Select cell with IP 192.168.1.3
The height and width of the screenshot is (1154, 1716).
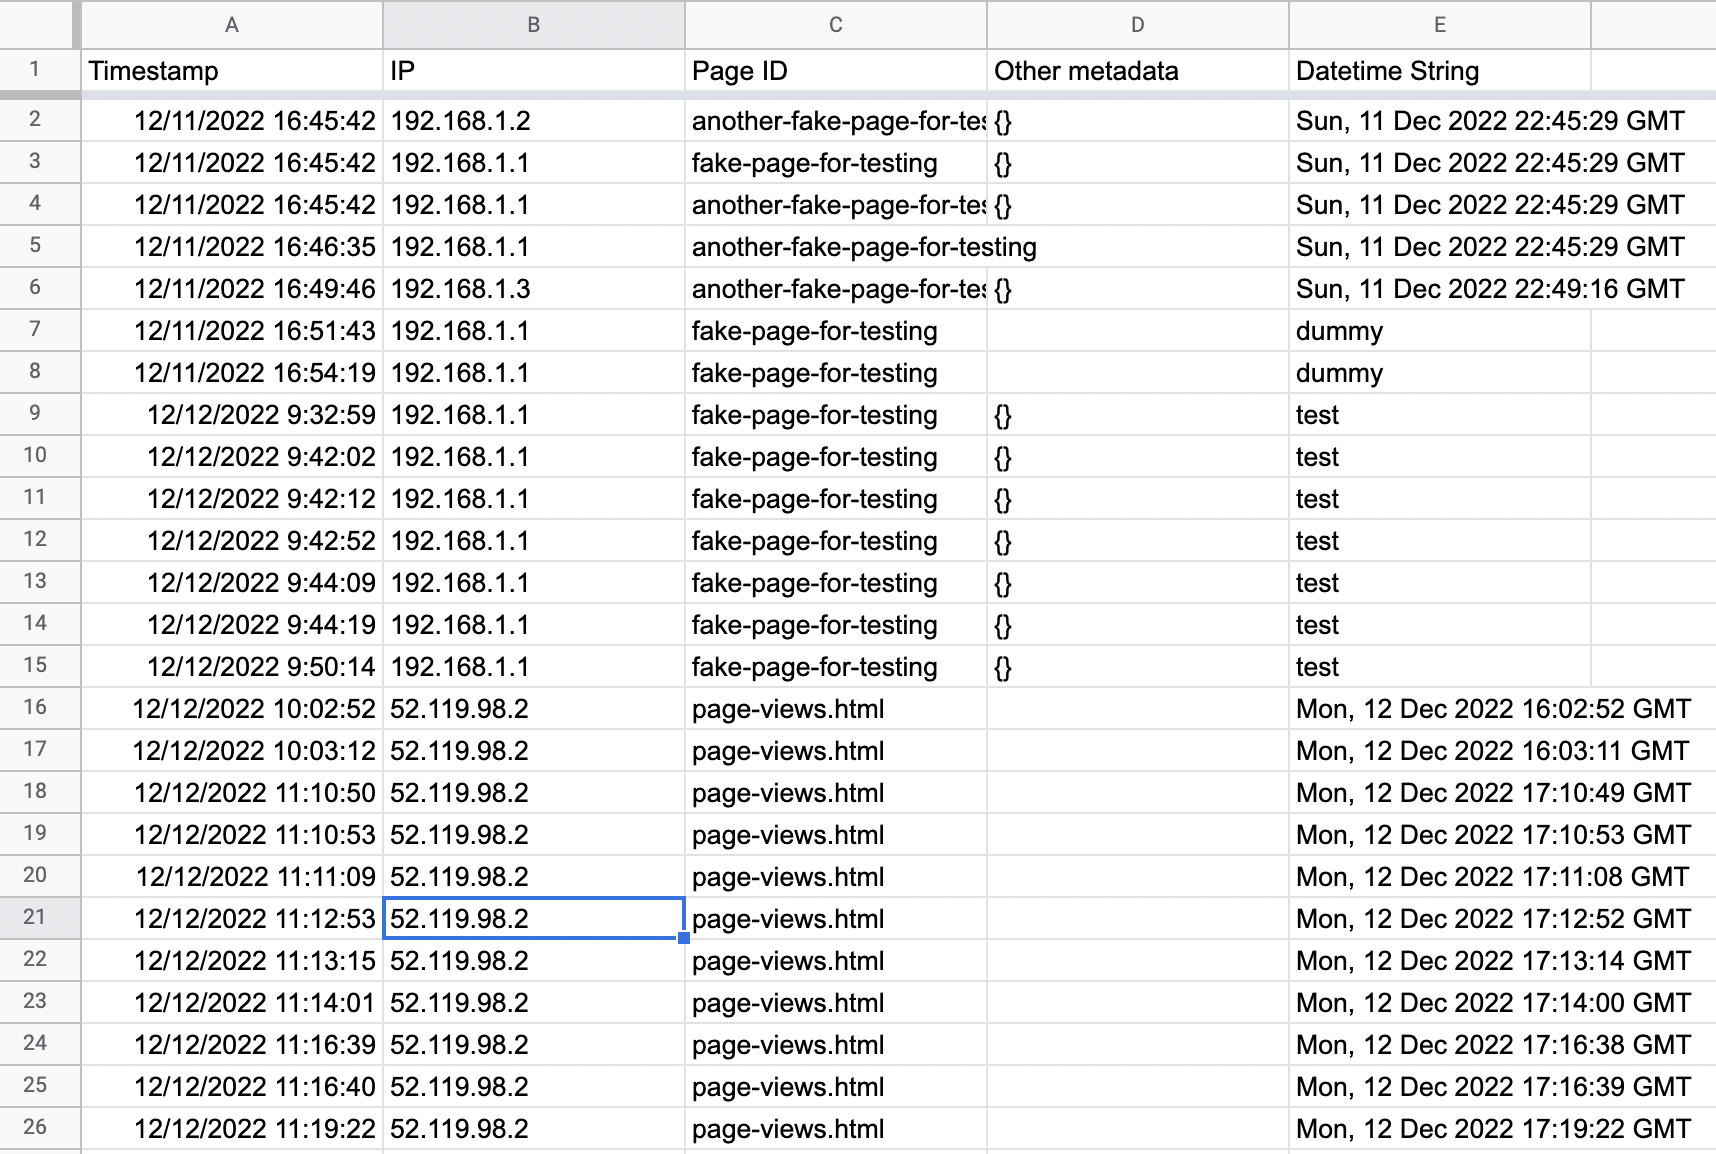pos(534,289)
